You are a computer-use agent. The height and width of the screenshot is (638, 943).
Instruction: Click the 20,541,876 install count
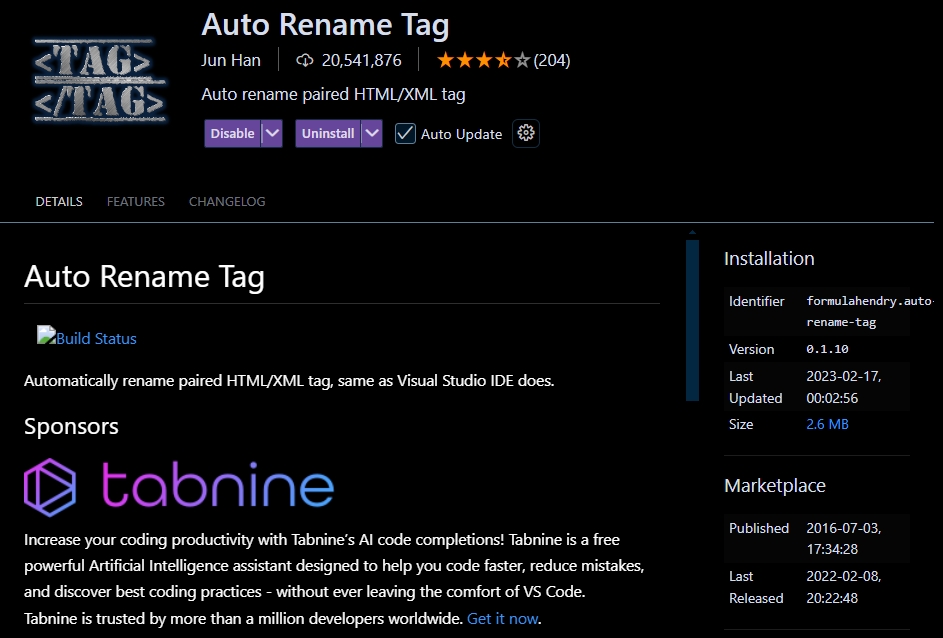tap(361, 60)
